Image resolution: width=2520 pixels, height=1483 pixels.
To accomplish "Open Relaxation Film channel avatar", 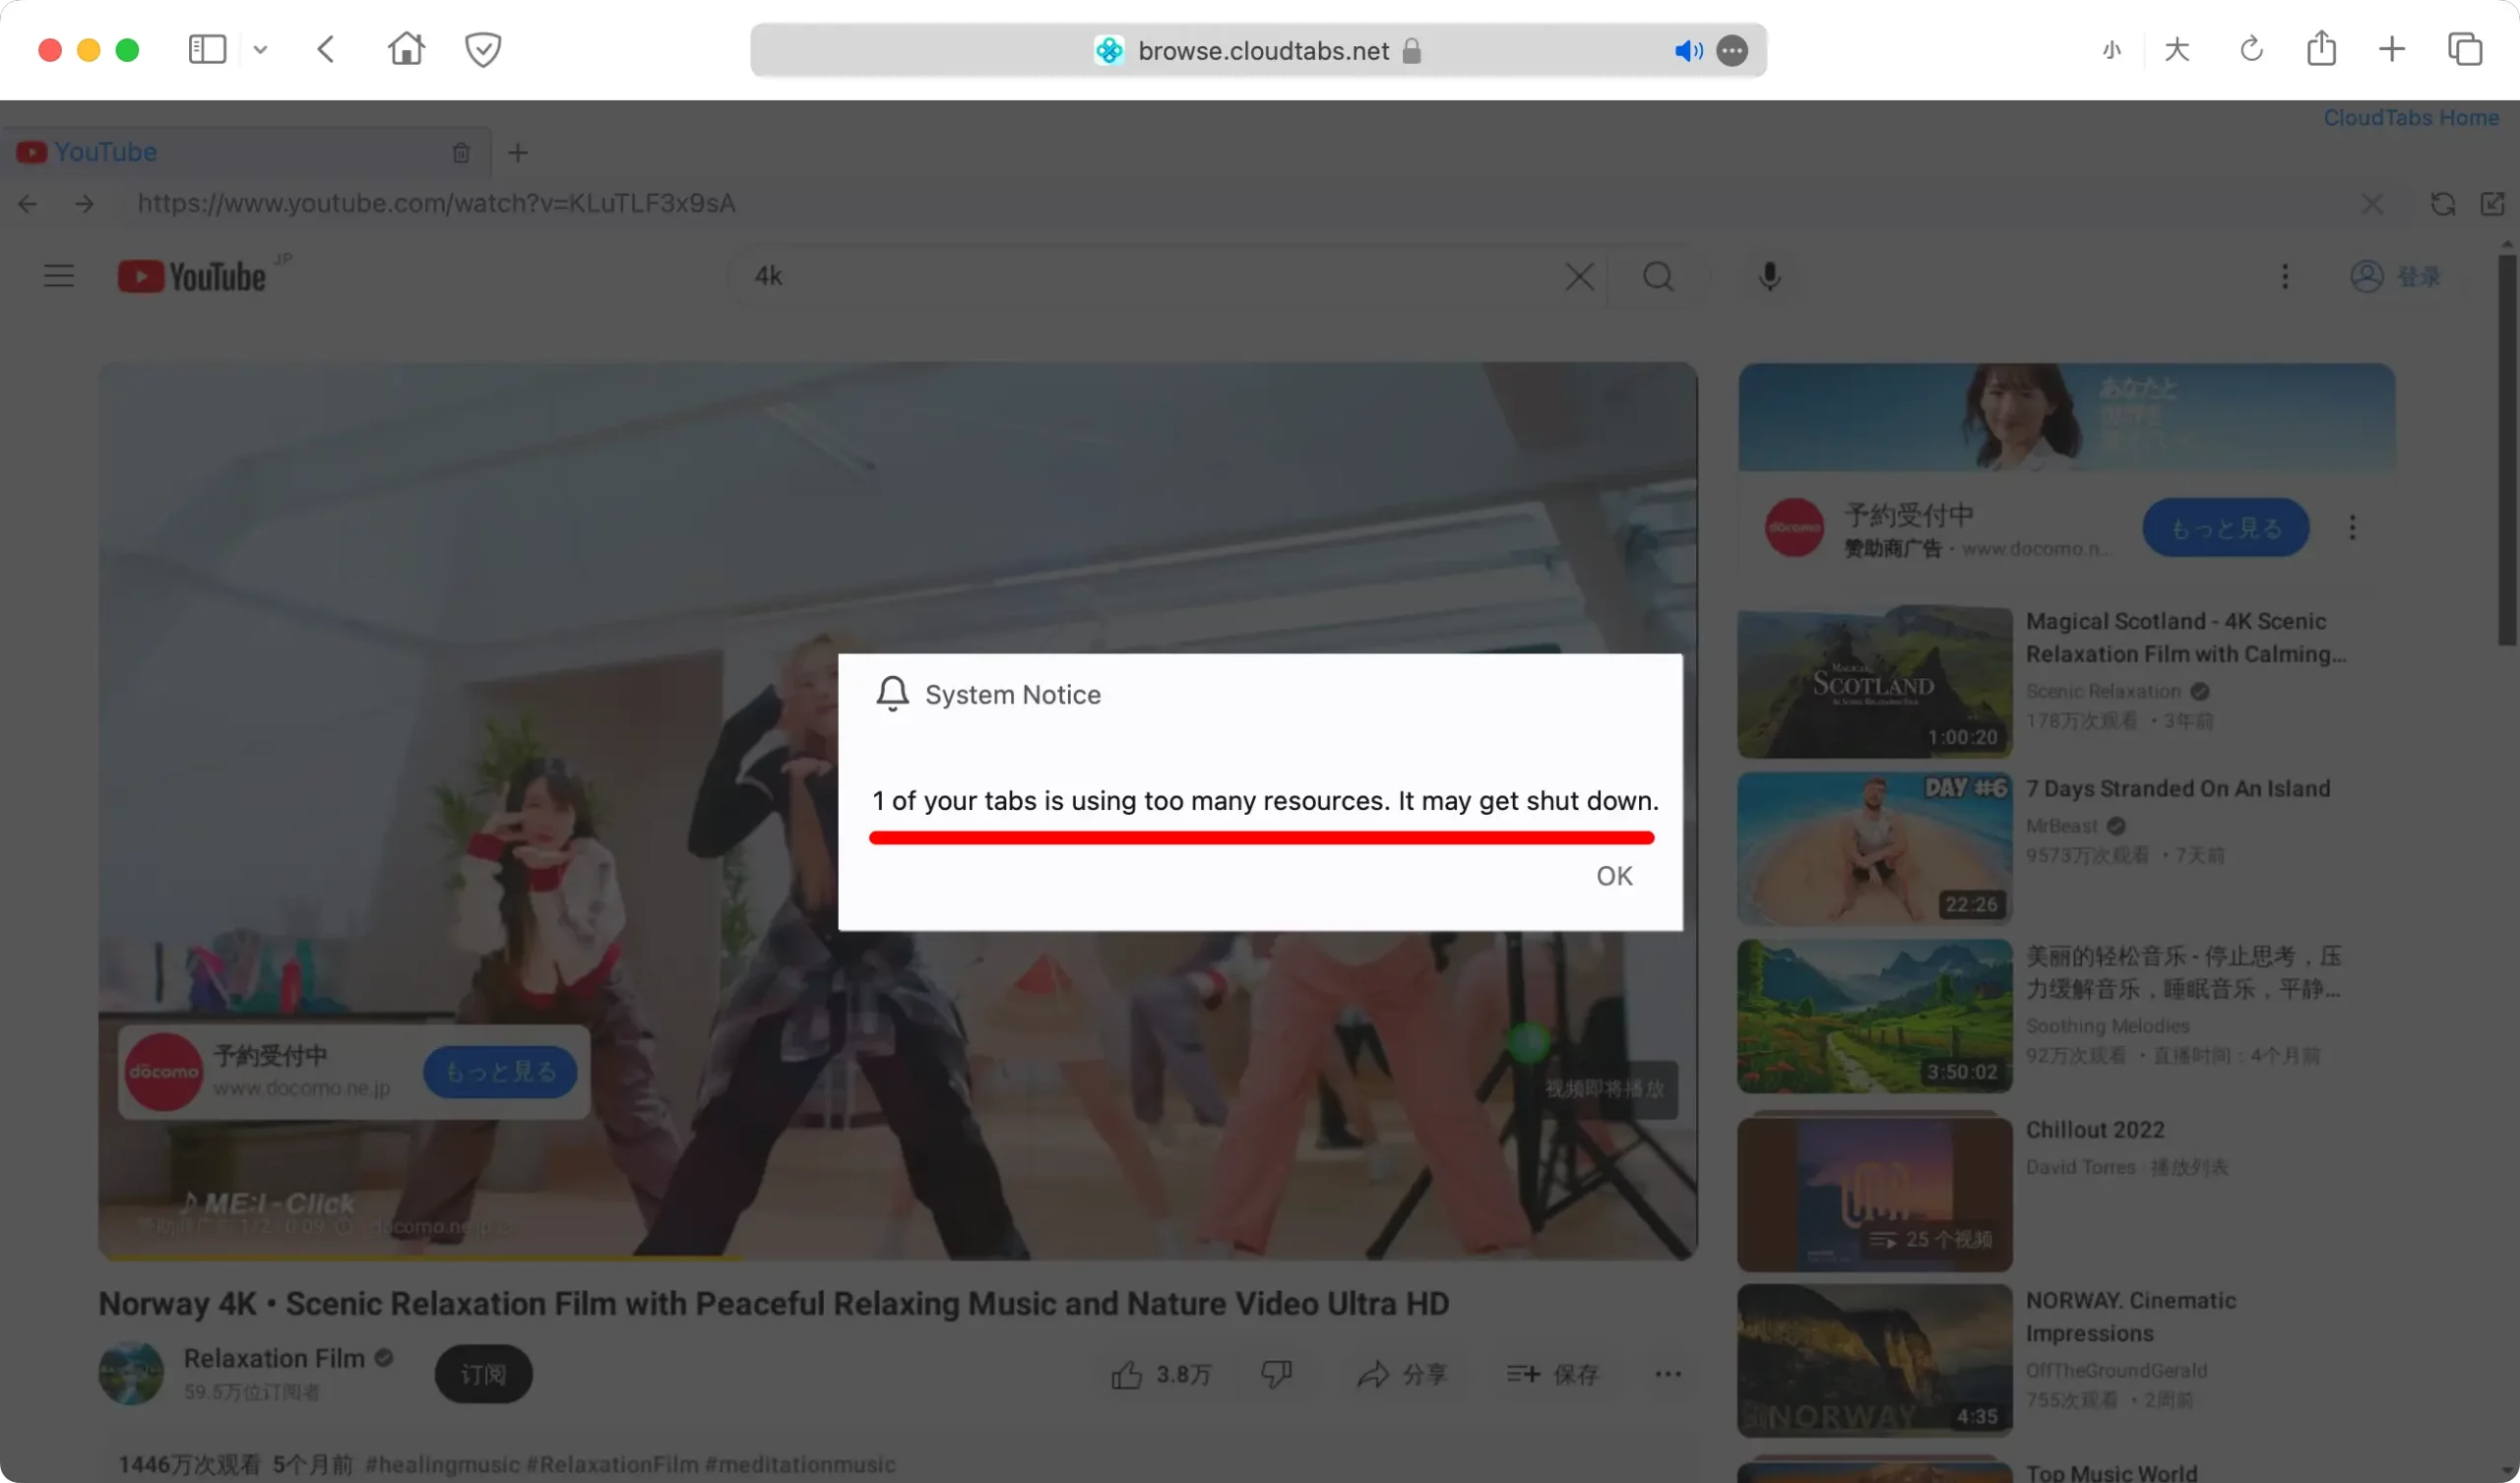I will (131, 1374).
